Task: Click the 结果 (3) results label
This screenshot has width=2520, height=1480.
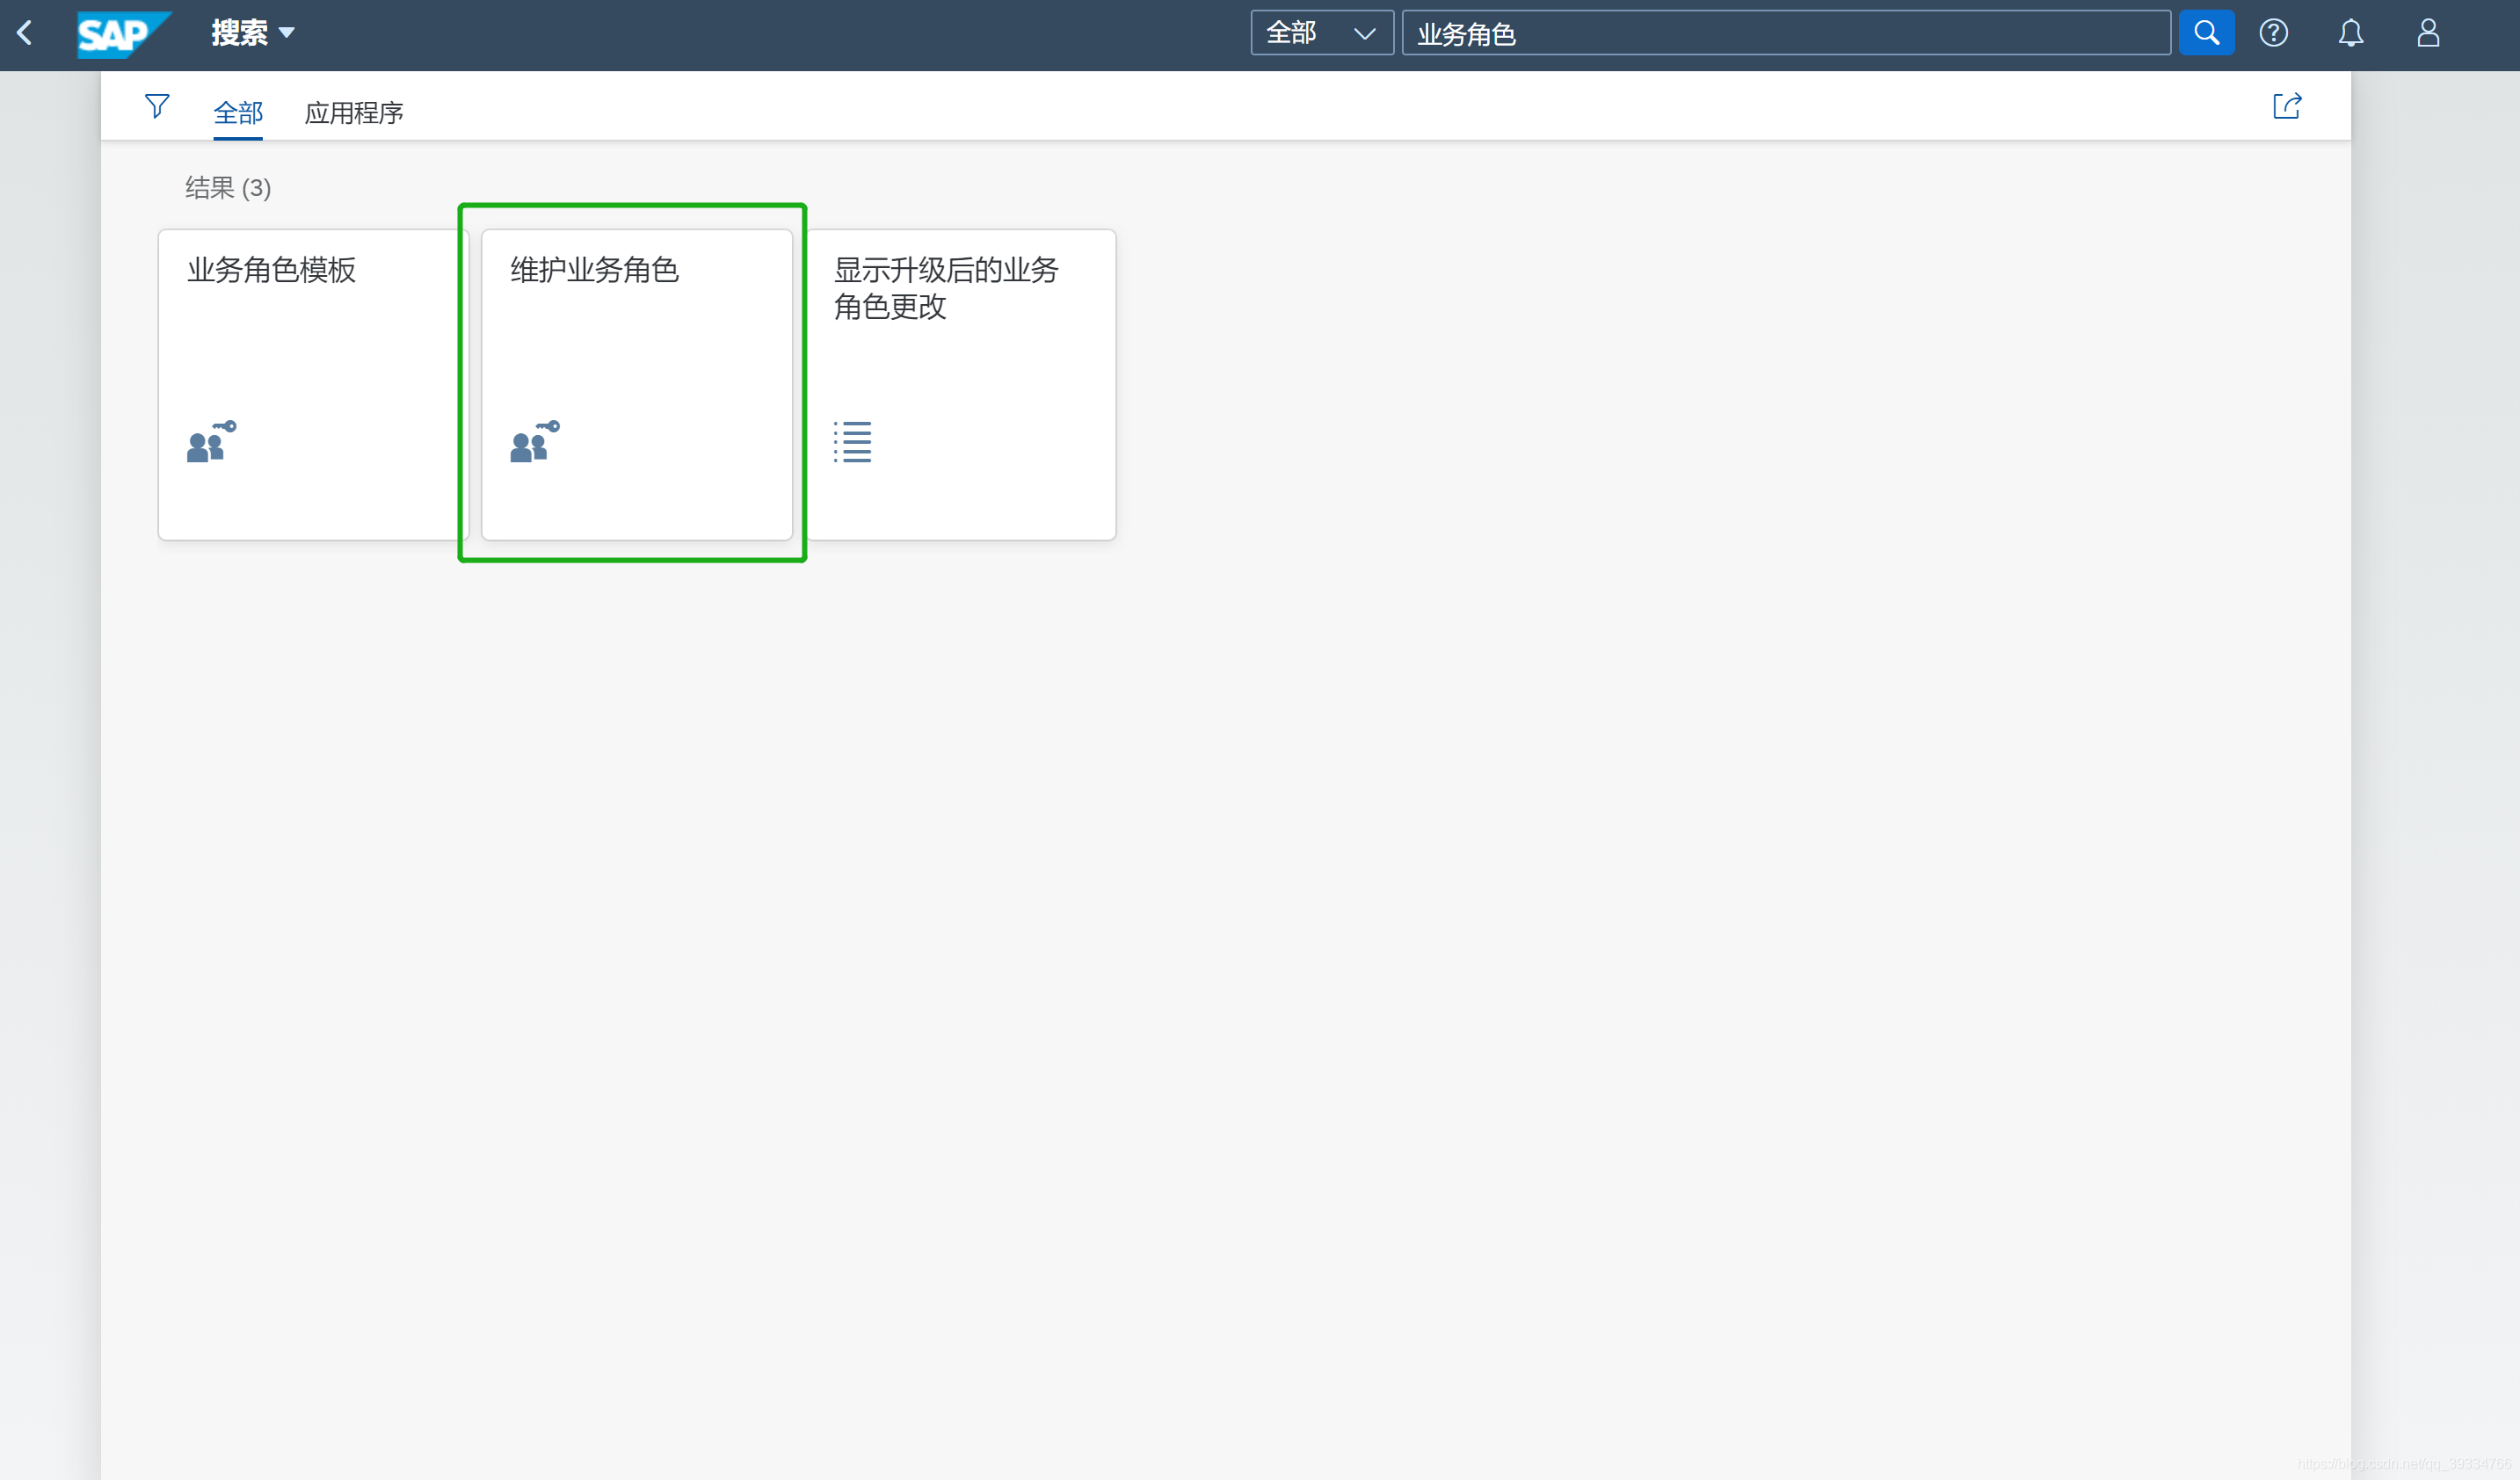Action: [x=228, y=188]
